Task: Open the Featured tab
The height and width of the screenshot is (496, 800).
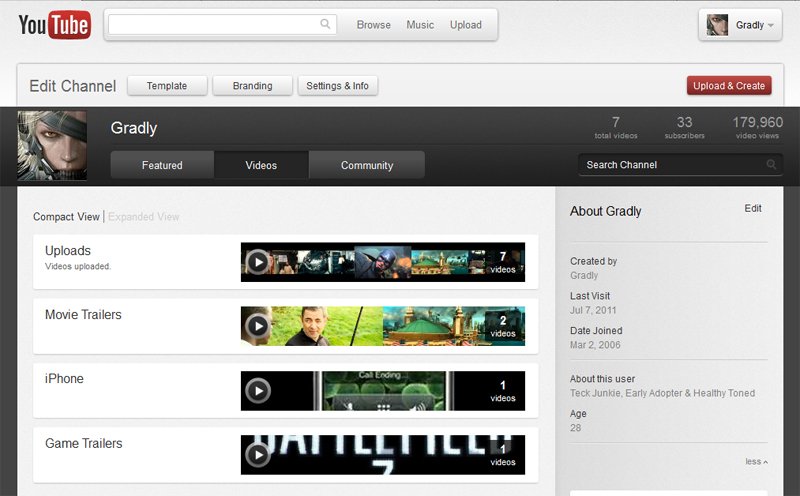Action: (x=162, y=165)
